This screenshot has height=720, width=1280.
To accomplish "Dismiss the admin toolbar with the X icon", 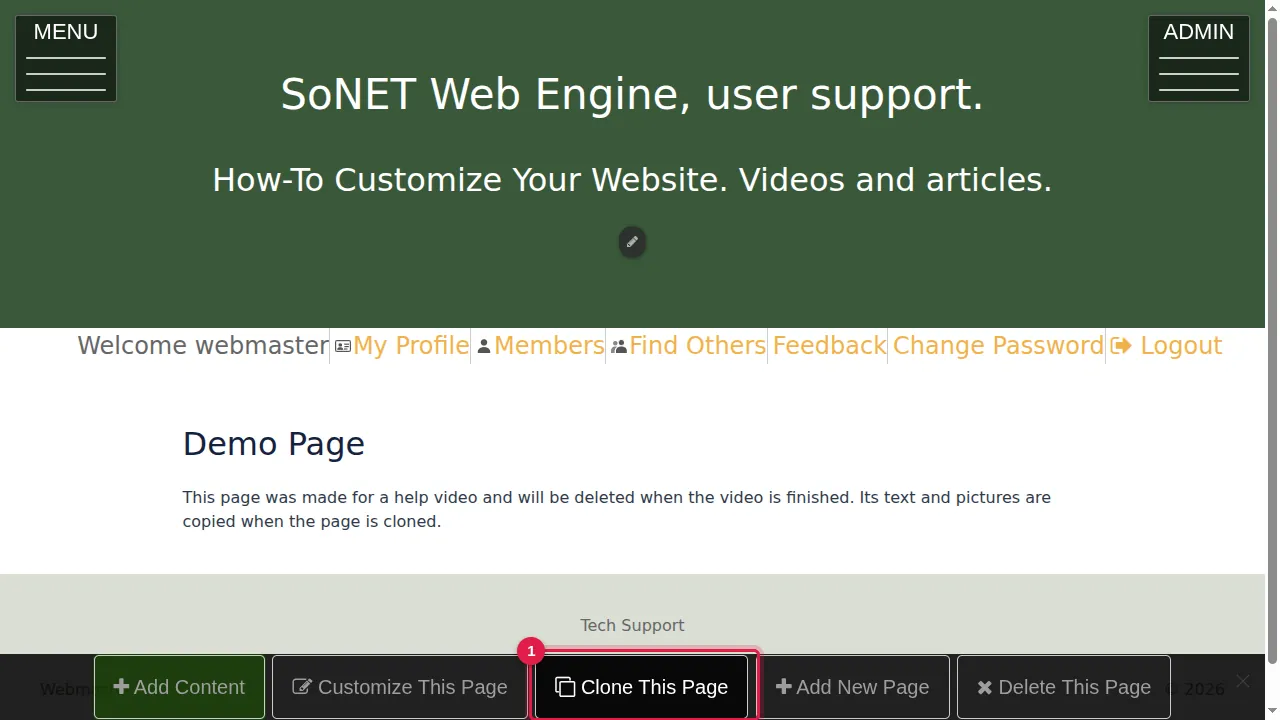I will [1243, 681].
